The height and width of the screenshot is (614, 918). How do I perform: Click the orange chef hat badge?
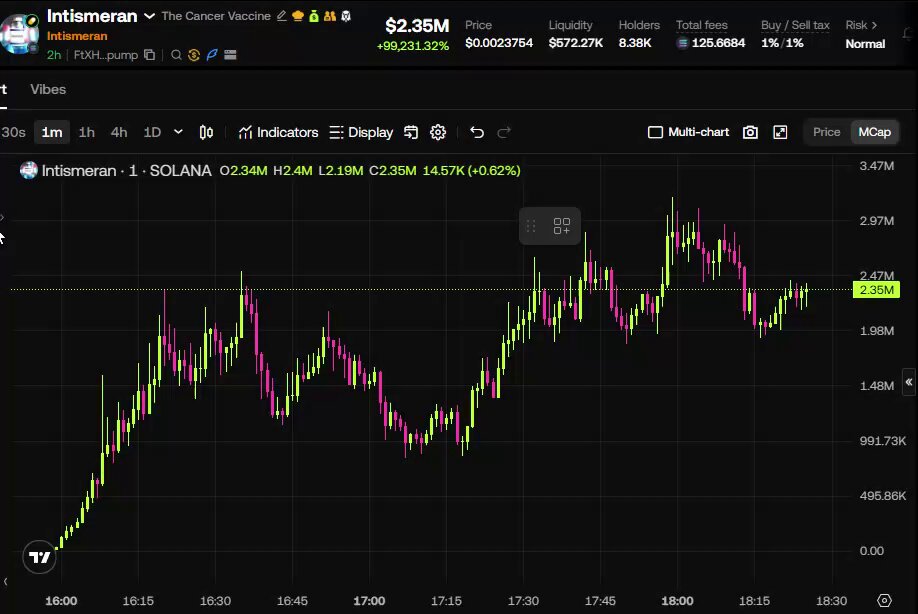[297, 16]
